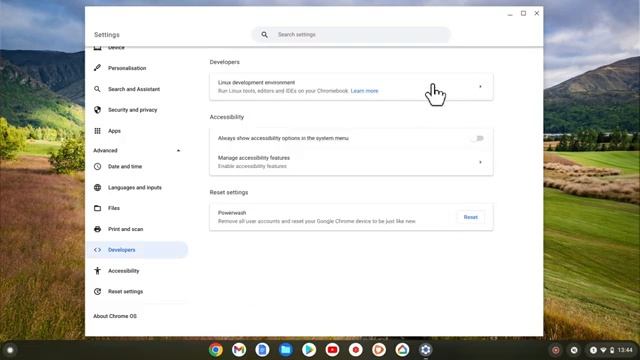Click the 'Manage accessibility features' row text
The width and height of the screenshot is (640, 360).
254,158
